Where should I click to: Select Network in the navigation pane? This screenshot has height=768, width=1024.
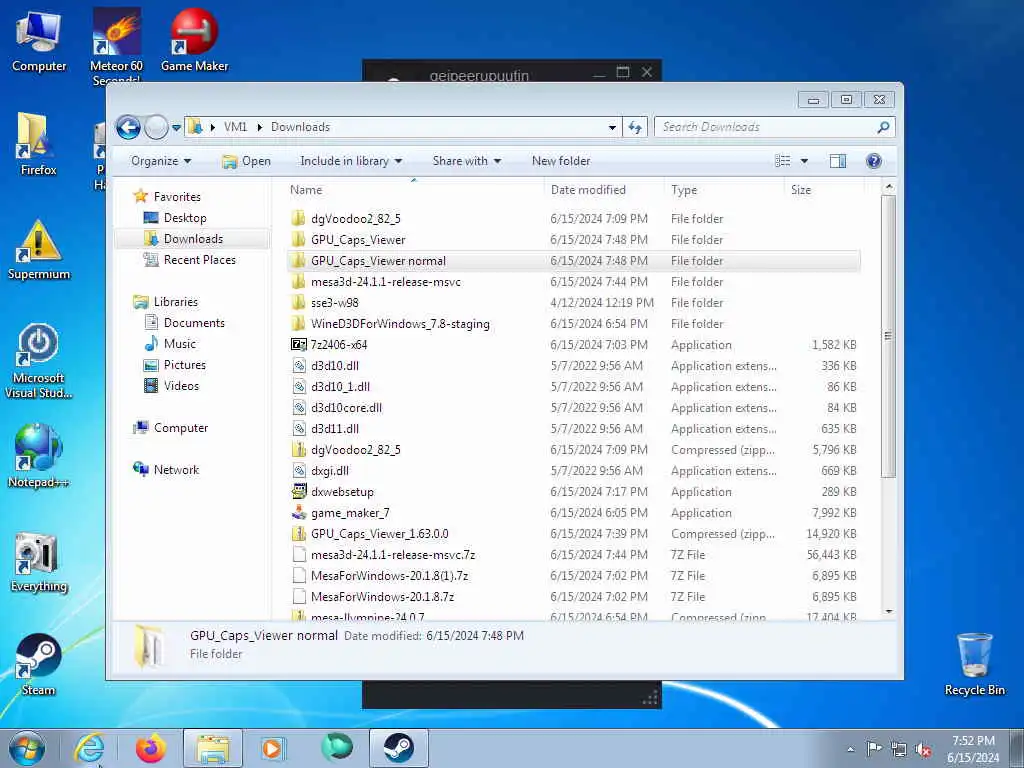tap(176, 470)
